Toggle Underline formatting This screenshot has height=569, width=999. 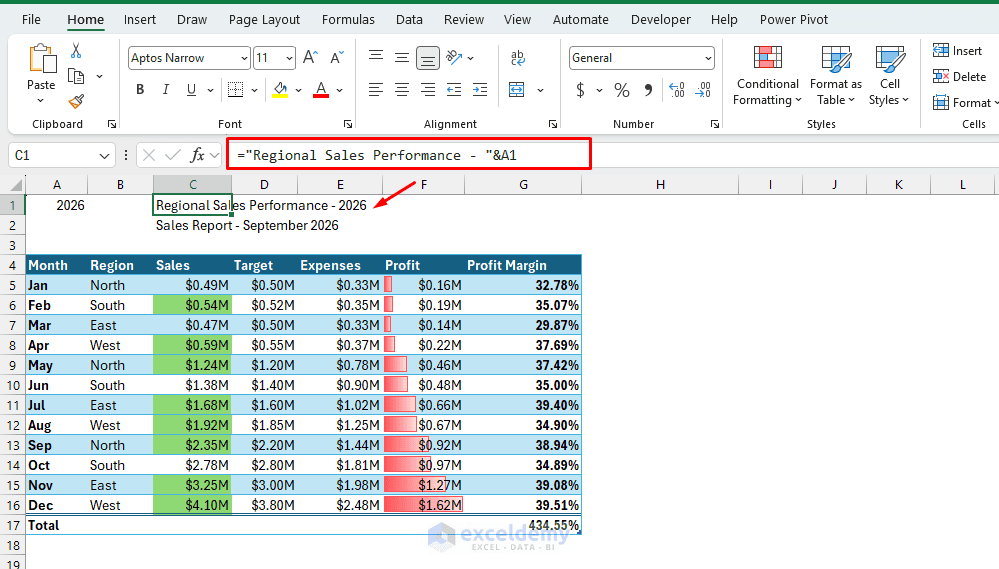pyautogui.click(x=191, y=90)
